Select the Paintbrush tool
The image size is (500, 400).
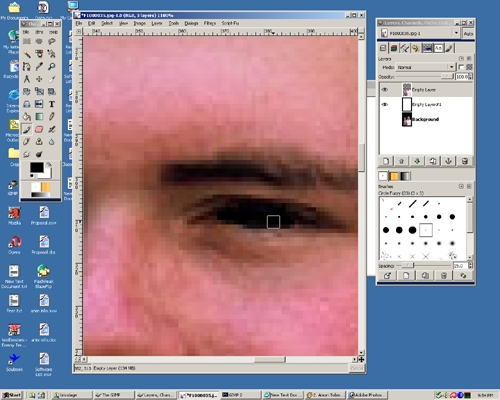(27, 129)
